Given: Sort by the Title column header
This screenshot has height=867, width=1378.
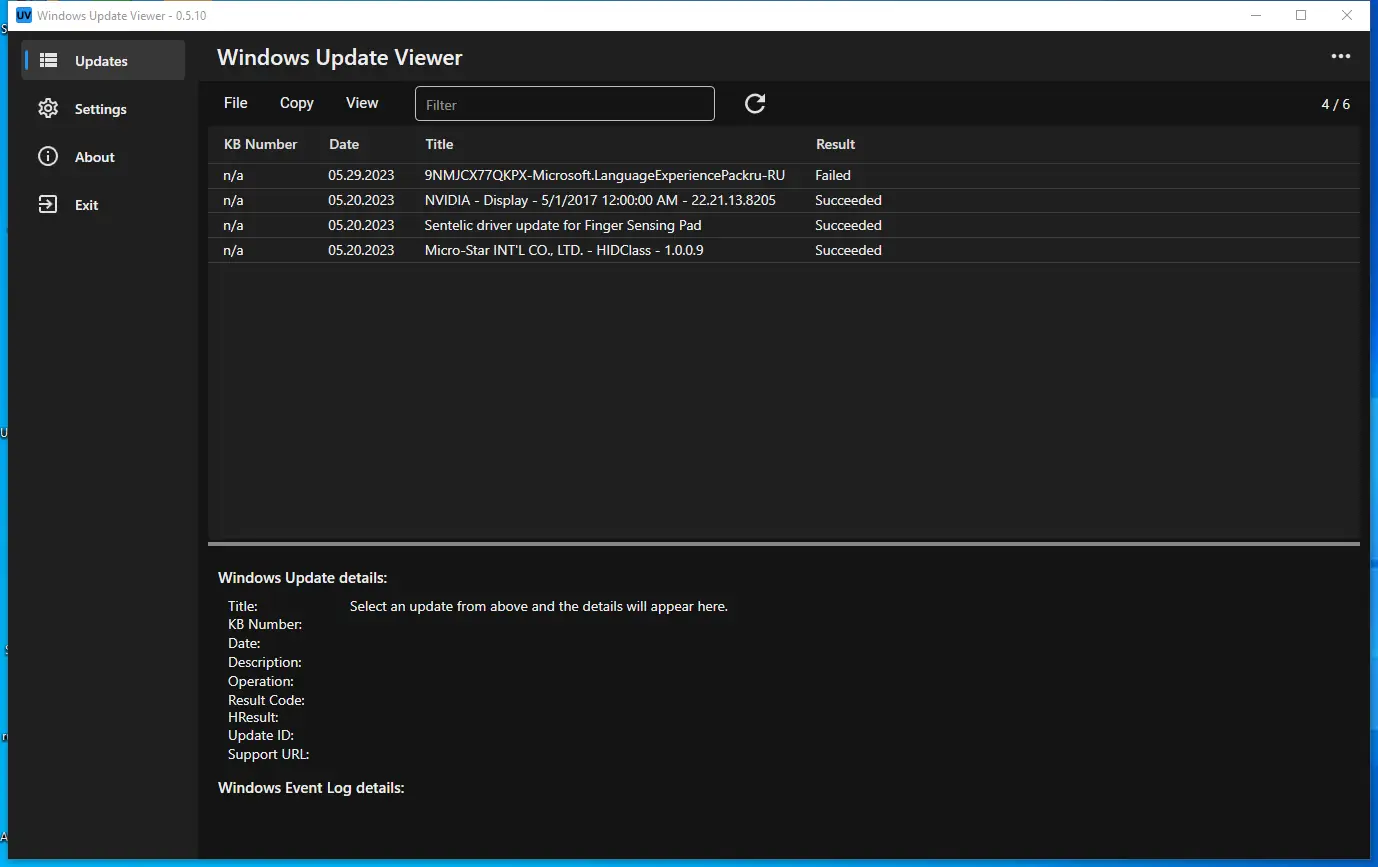Looking at the screenshot, I should [440, 144].
